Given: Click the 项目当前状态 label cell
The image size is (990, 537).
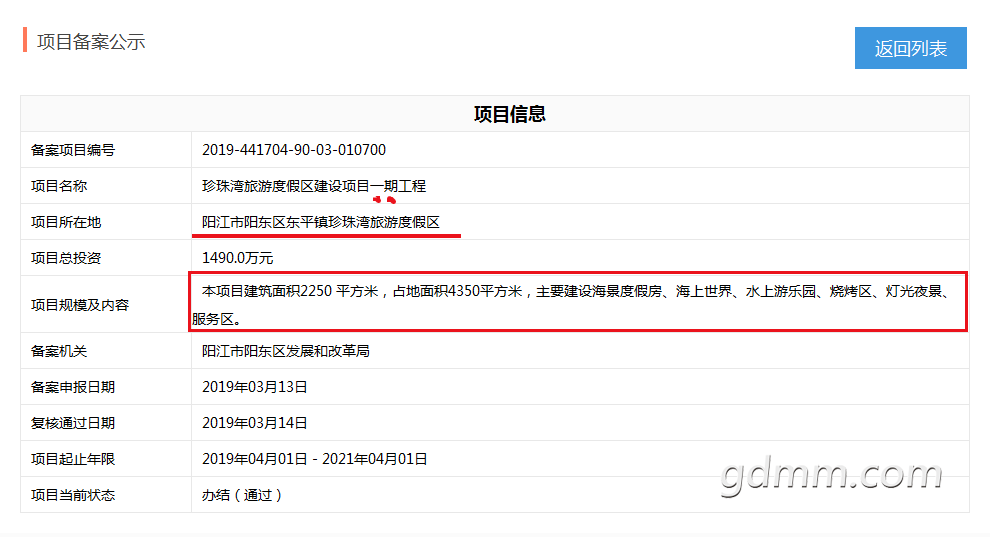Looking at the screenshot, I should [106, 495].
